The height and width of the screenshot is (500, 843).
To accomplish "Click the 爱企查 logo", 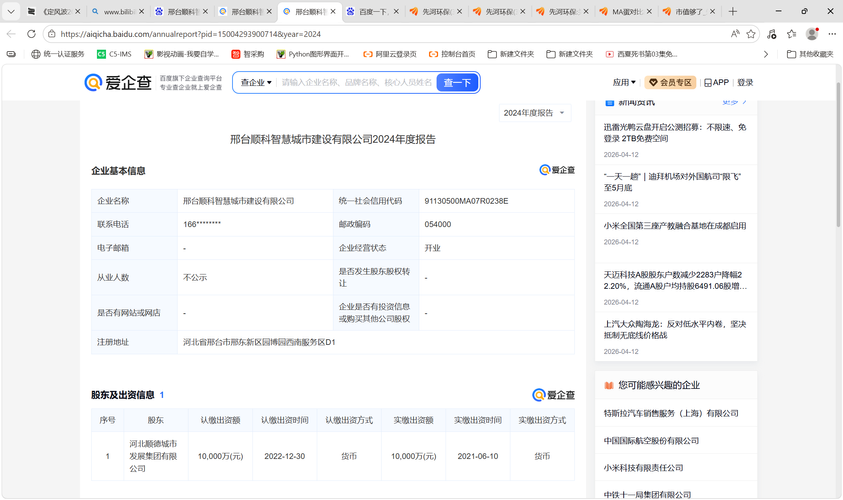I will click(118, 82).
